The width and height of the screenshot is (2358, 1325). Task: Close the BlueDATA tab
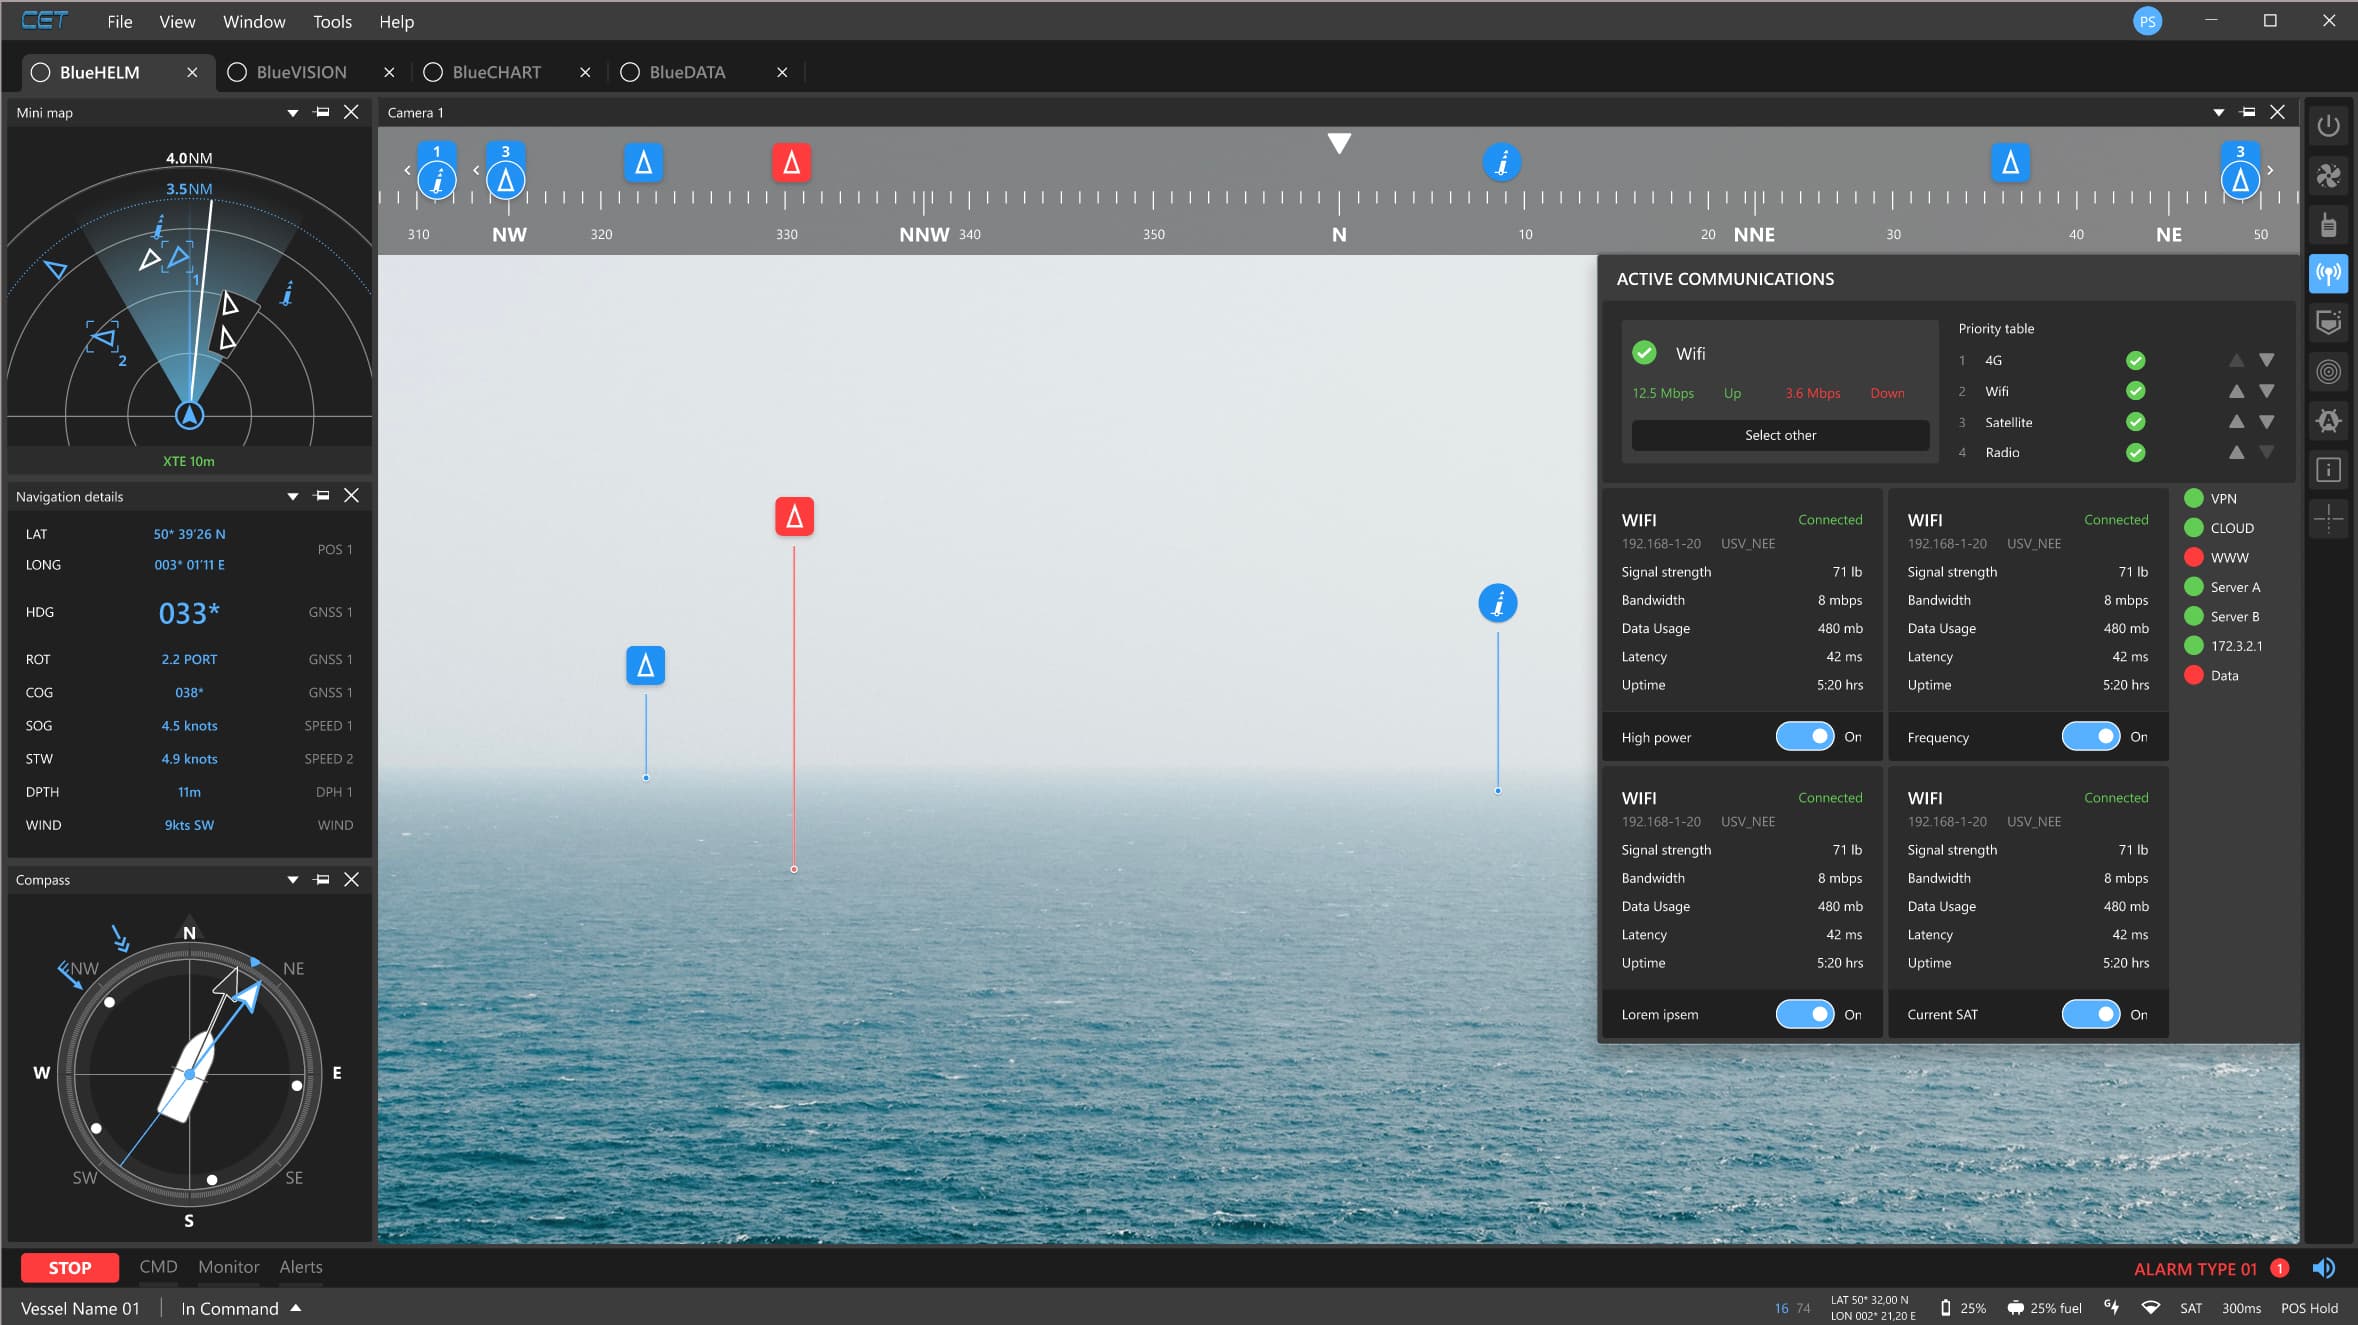tap(782, 72)
